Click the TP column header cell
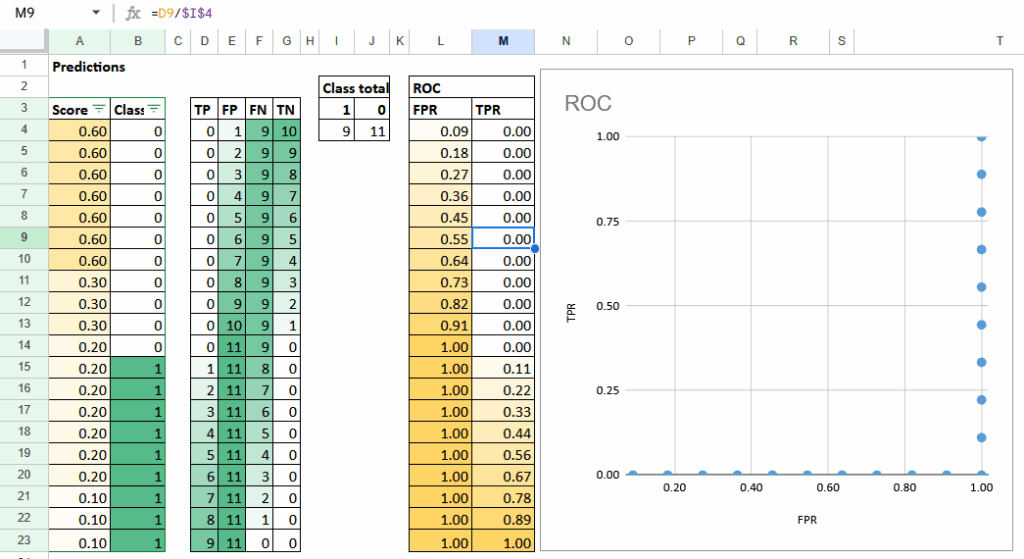This screenshot has width=1024, height=559. pyautogui.click(x=204, y=110)
